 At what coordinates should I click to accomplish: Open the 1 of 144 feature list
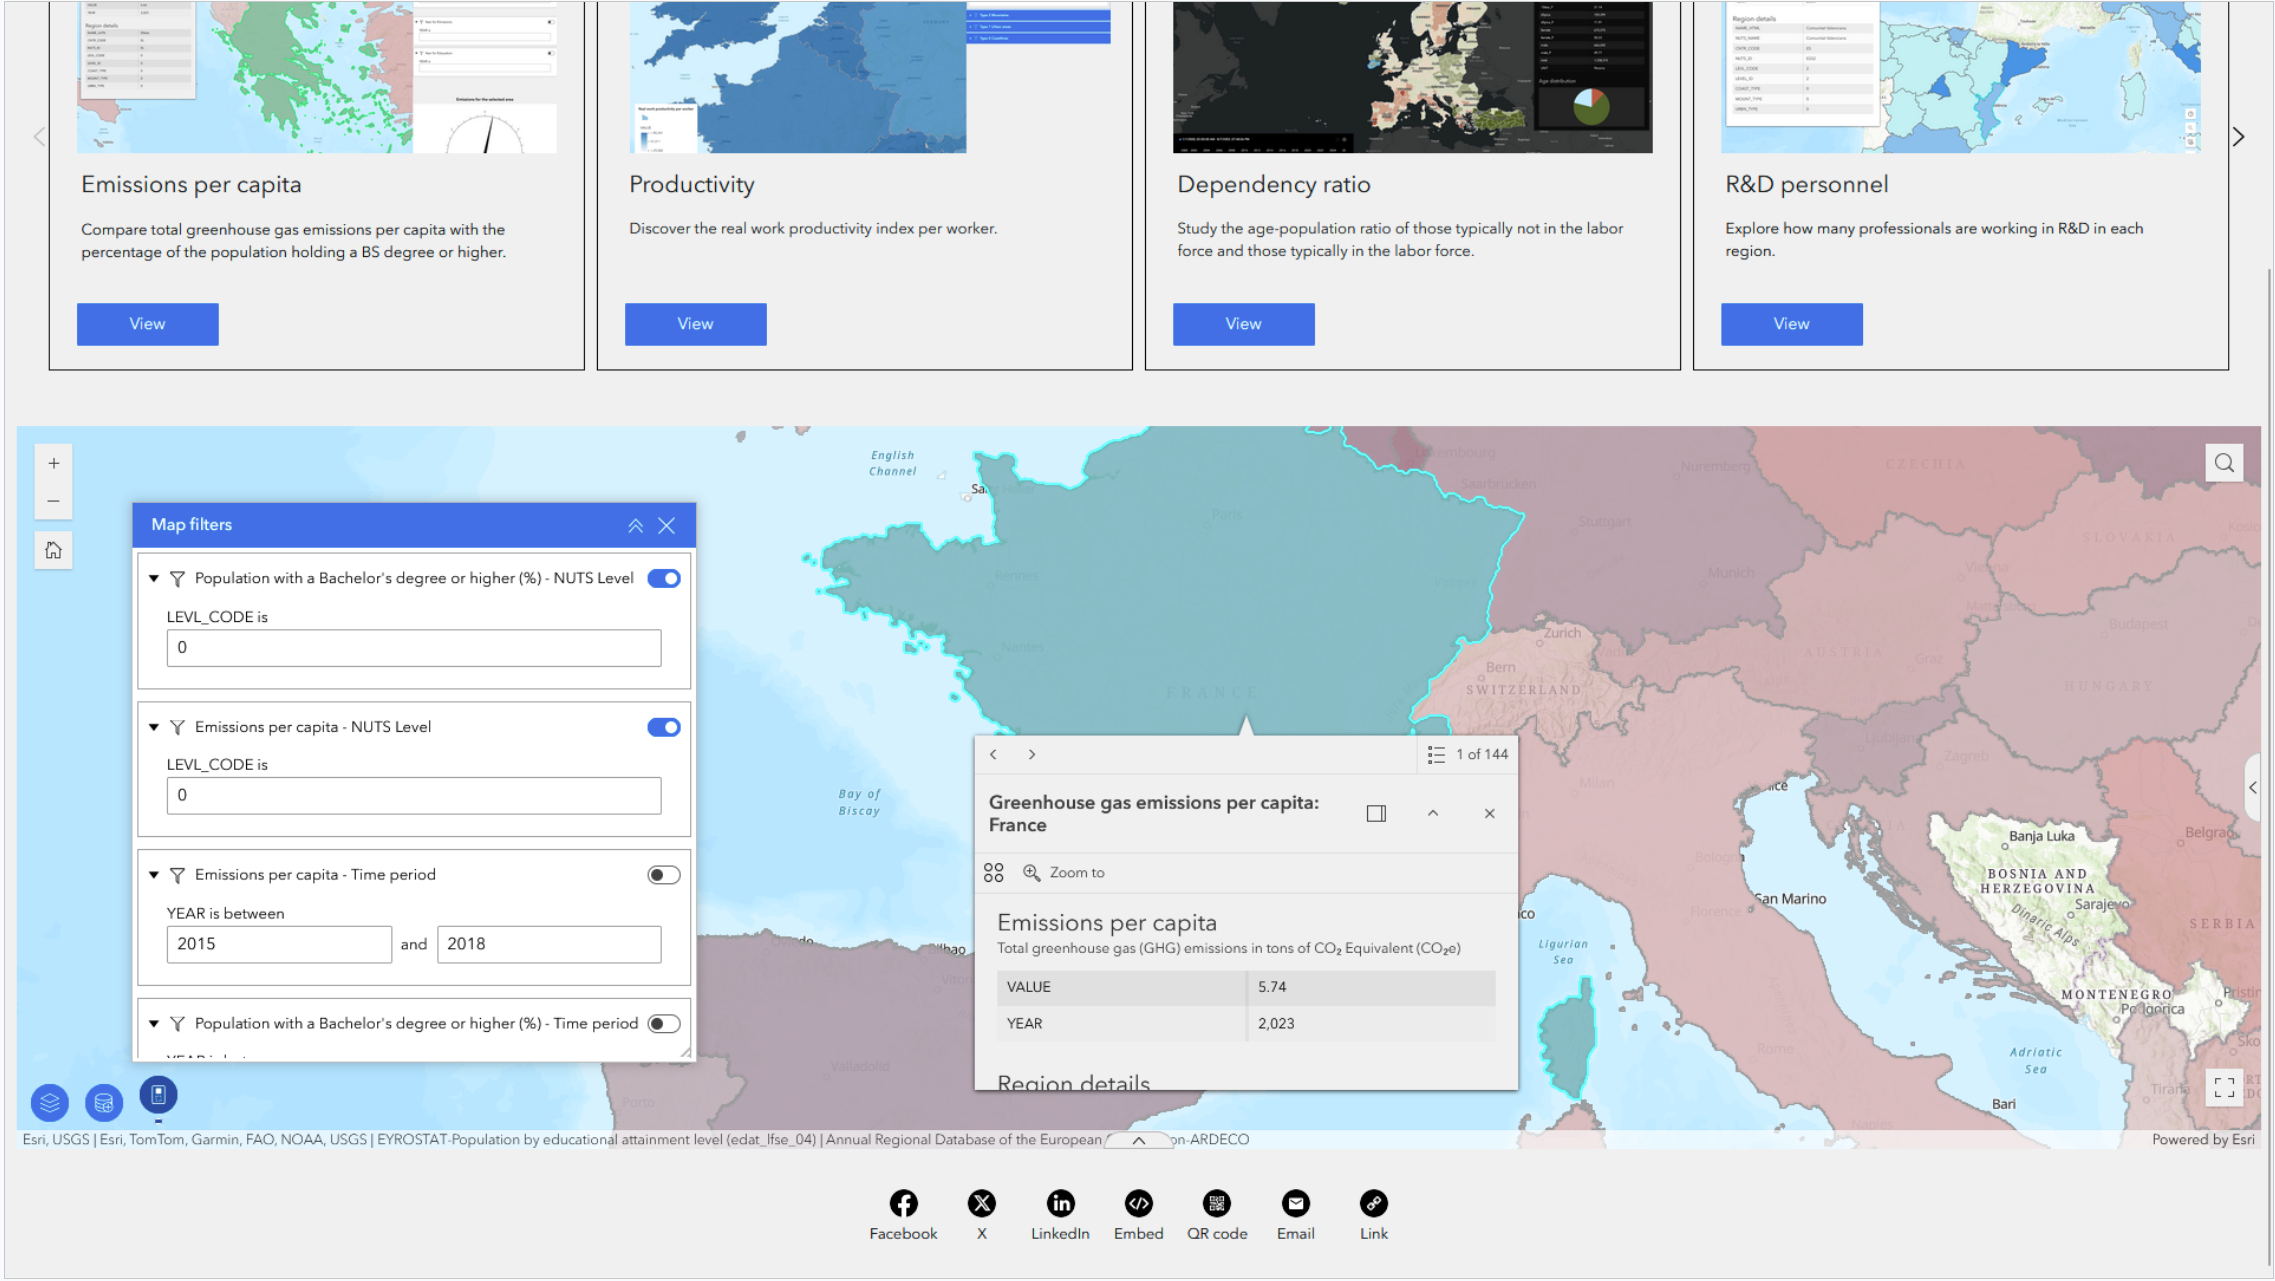(x=1468, y=755)
